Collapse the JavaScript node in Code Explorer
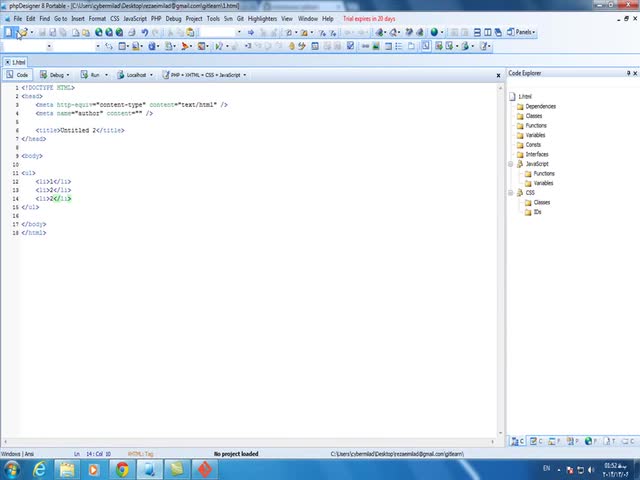Image resolution: width=640 pixels, height=480 pixels. click(510, 164)
